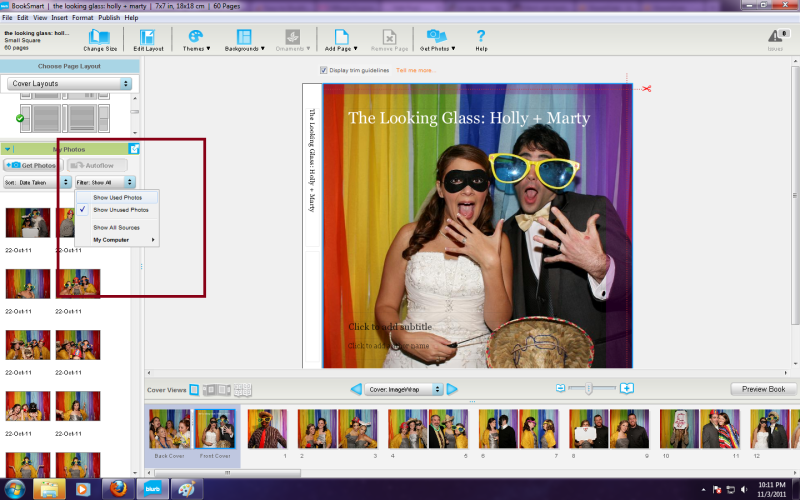Viewport: 800px width, 500px height.
Task: Switch to grid overview icon
Action: [x=243, y=390]
